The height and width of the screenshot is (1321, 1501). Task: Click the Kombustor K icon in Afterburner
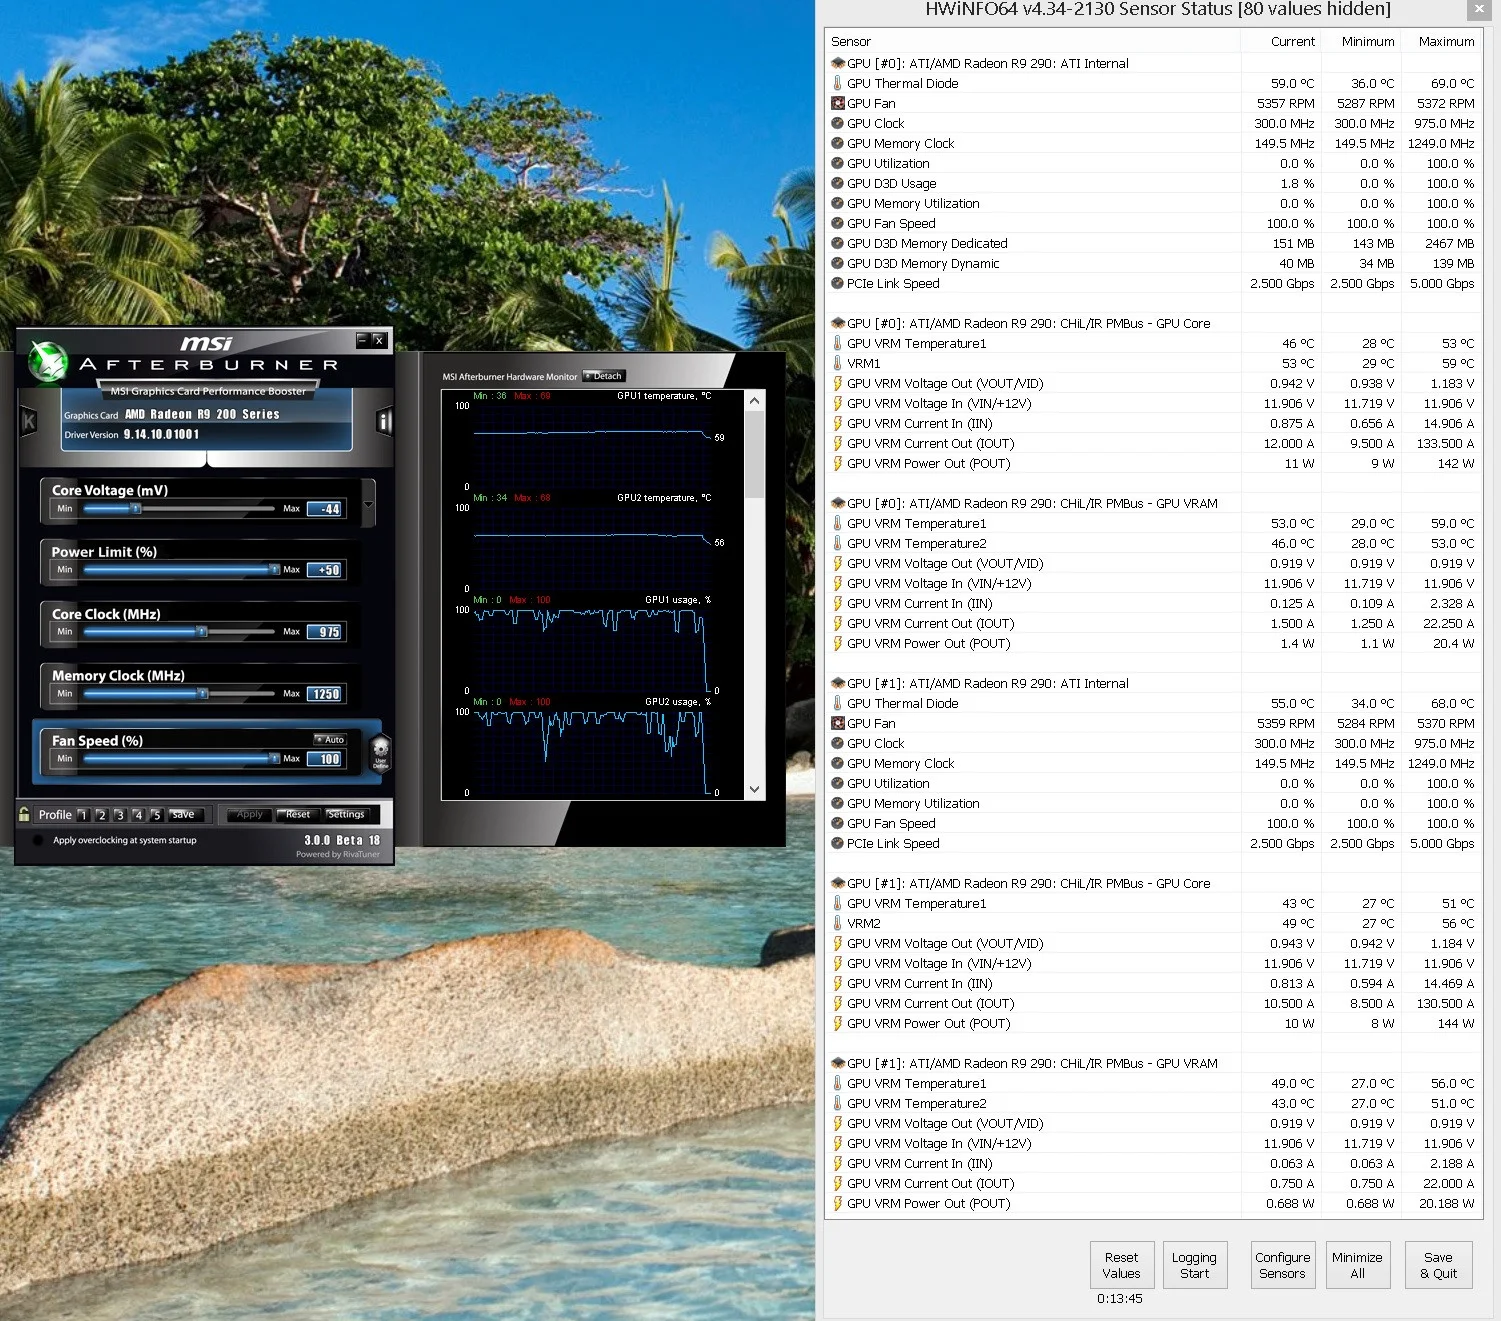click(29, 422)
